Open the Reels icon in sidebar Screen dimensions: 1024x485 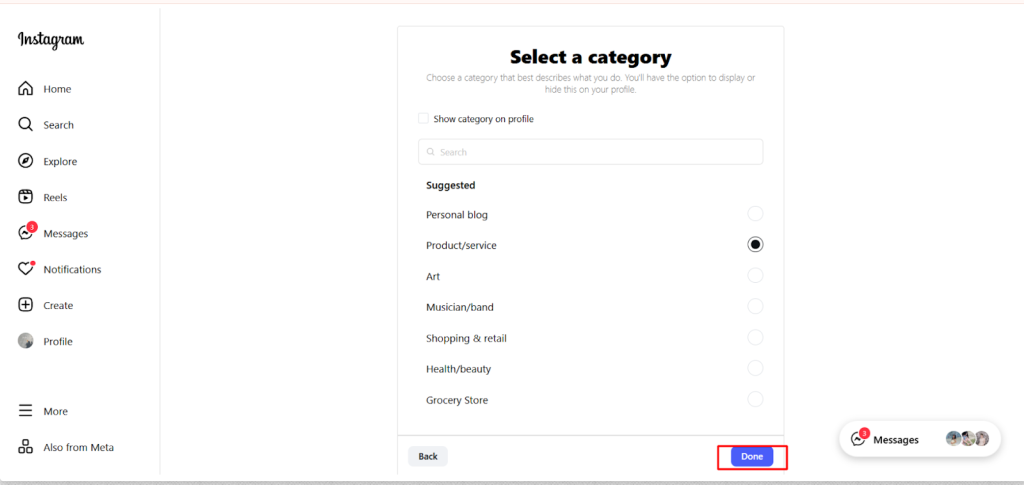coord(26,197)
